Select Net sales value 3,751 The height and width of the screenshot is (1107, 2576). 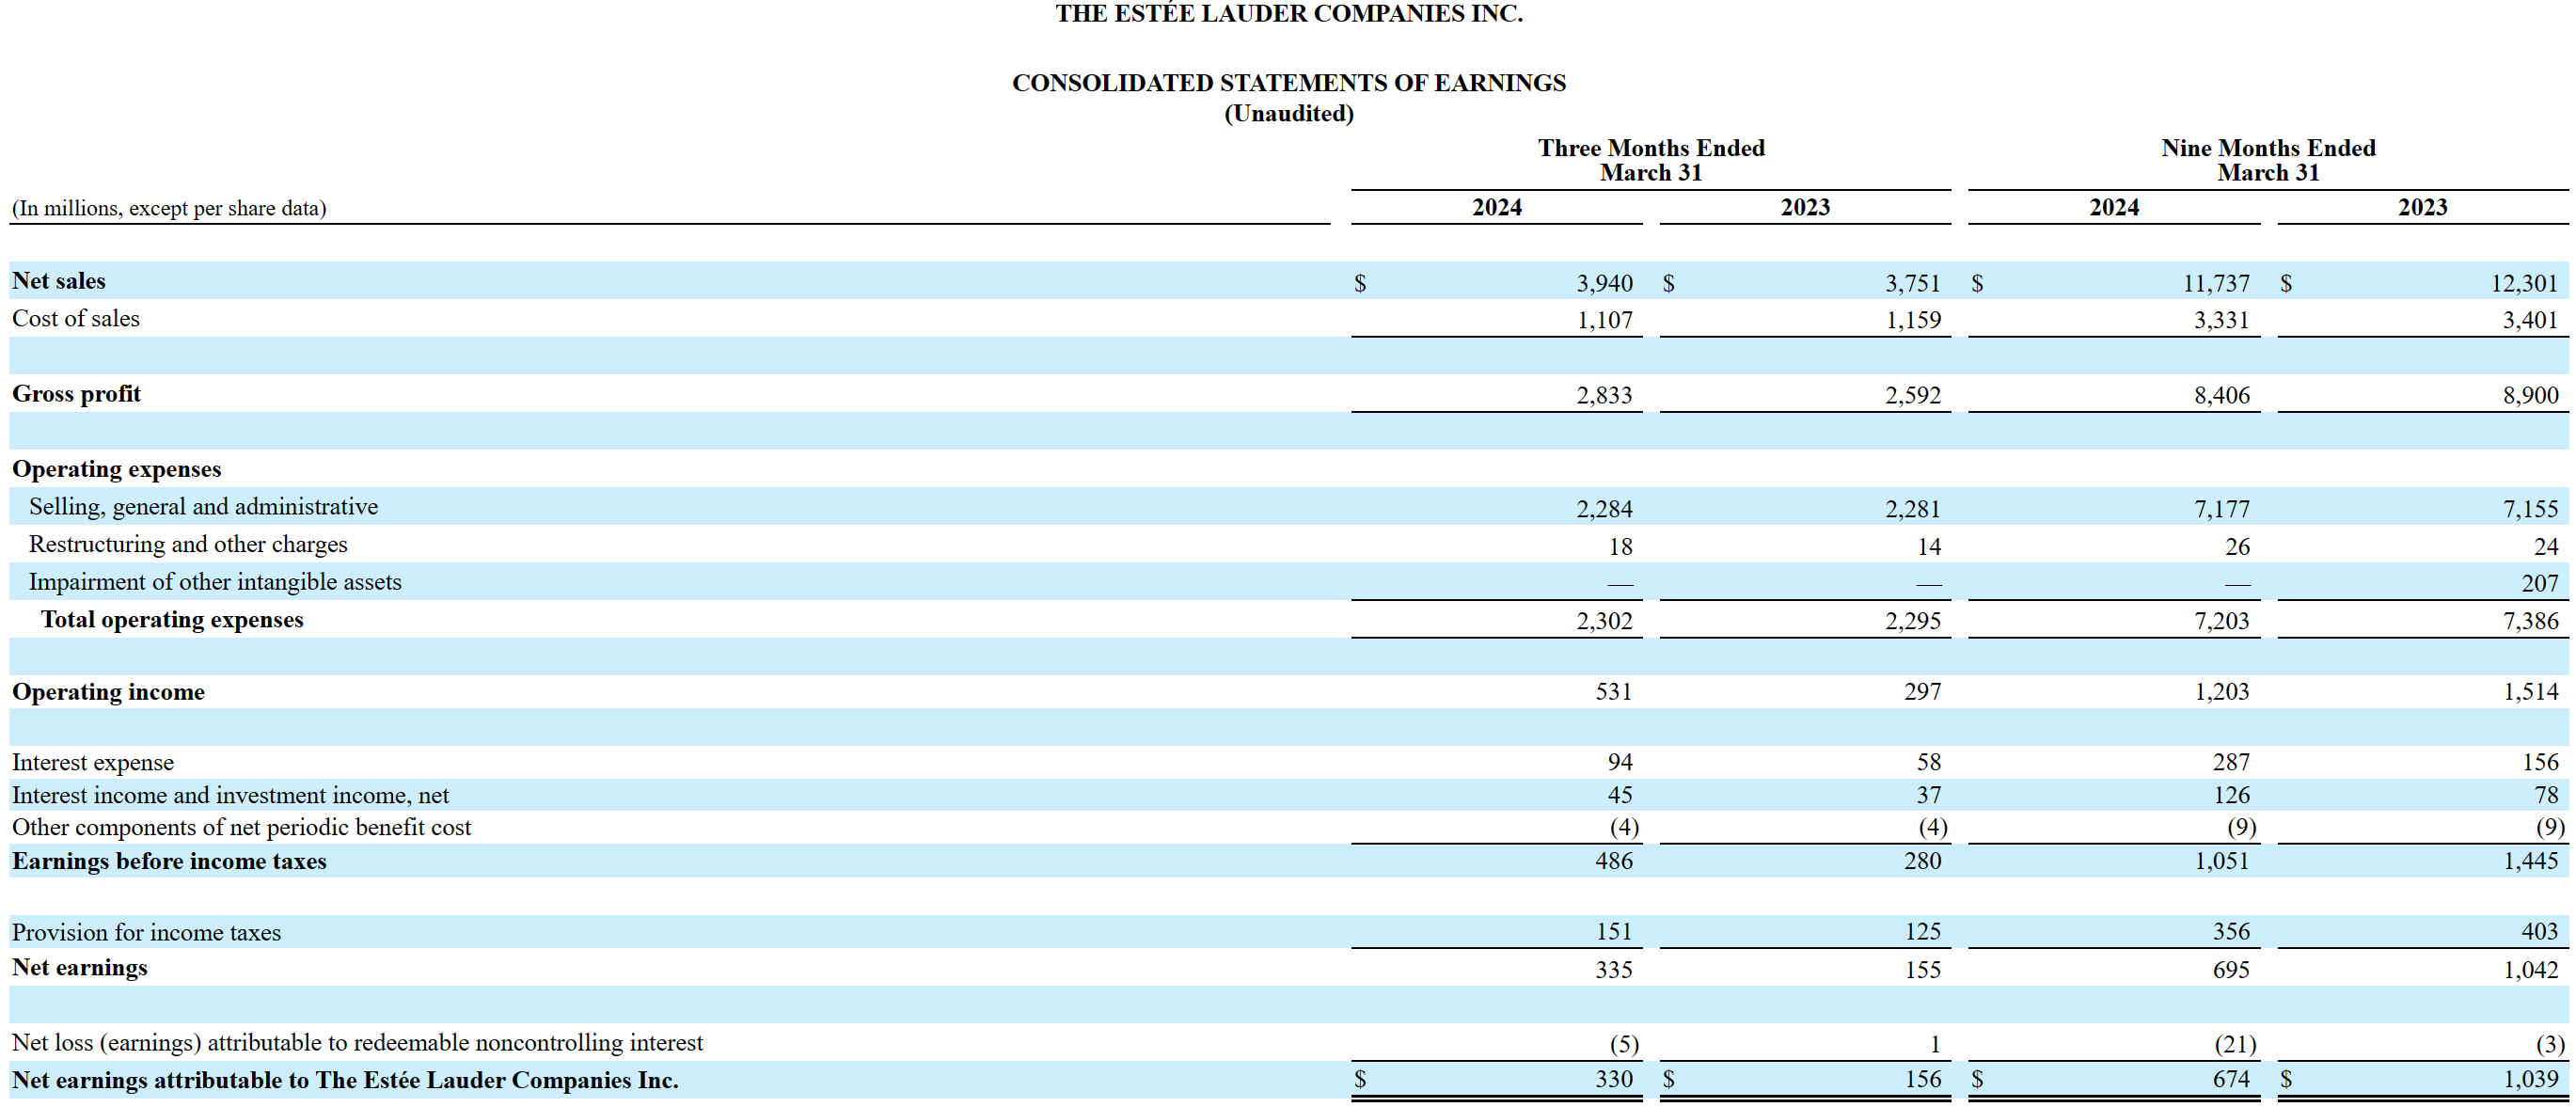click(1913, 284)
